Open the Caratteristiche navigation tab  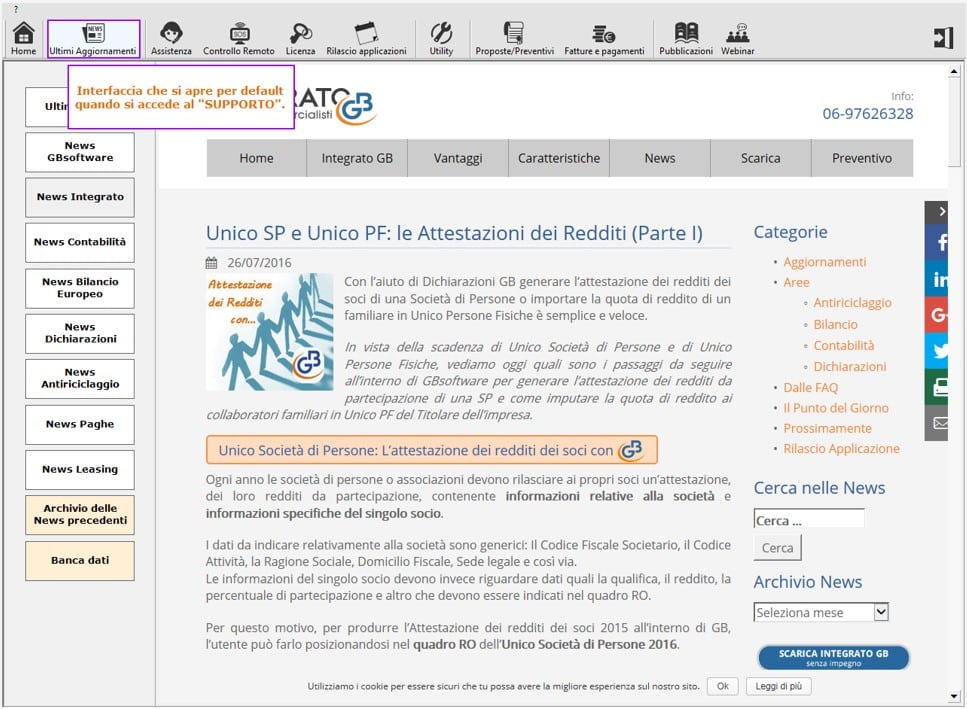pyautogui.click(x=559, y=158)
